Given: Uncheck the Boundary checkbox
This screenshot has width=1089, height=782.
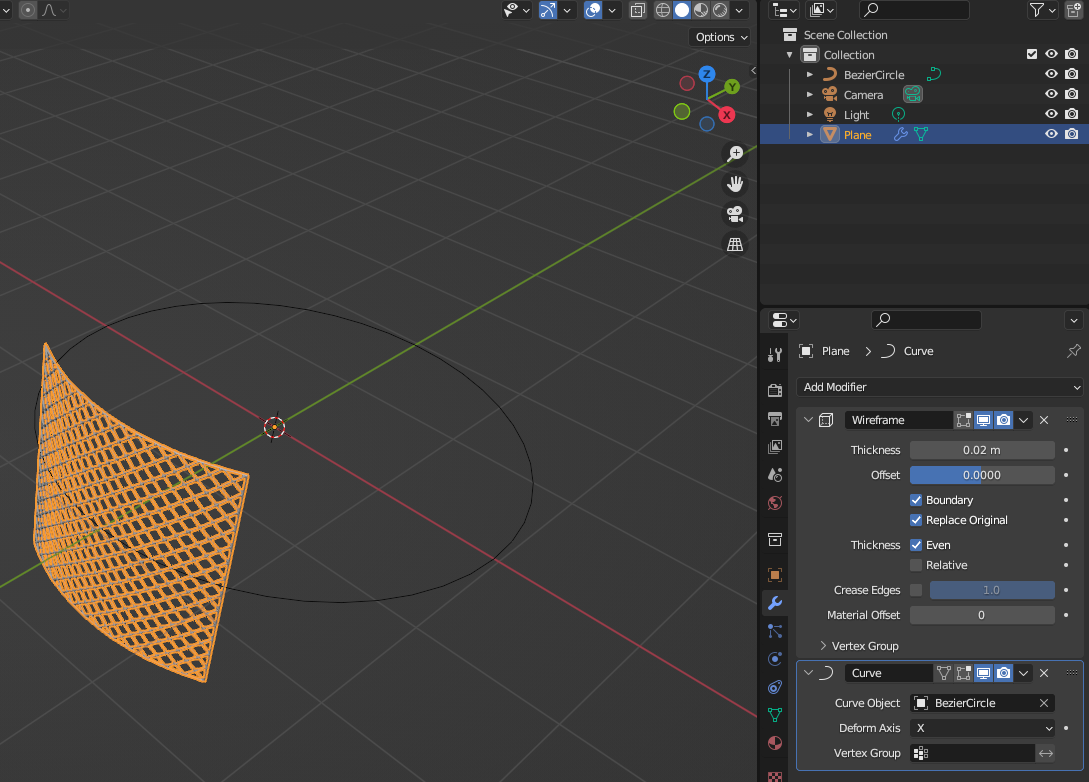Looking at the screenshot, I should pyautogui.click(x=916, y=500).
